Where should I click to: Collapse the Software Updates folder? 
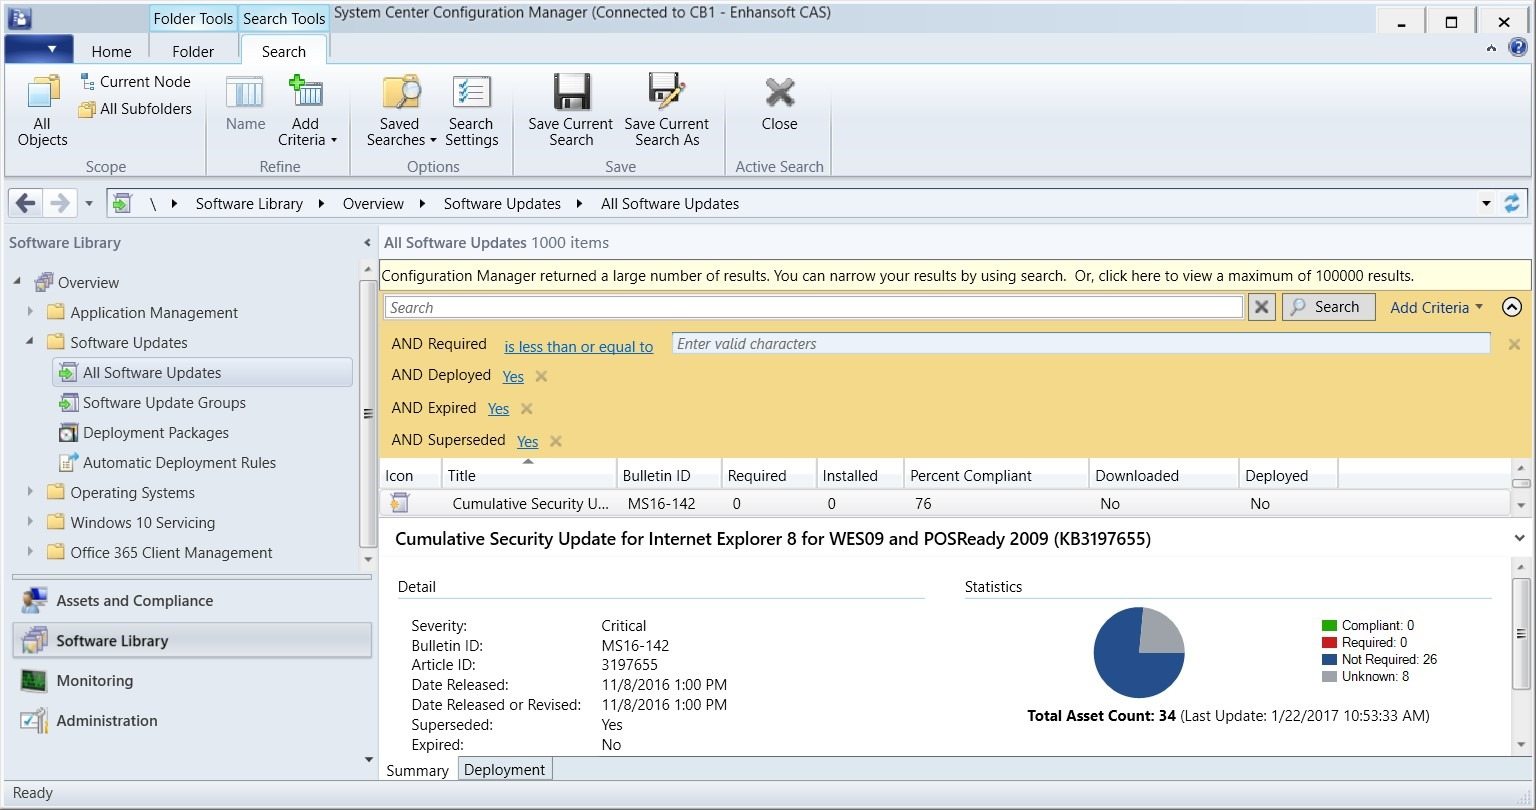[30, 341]
